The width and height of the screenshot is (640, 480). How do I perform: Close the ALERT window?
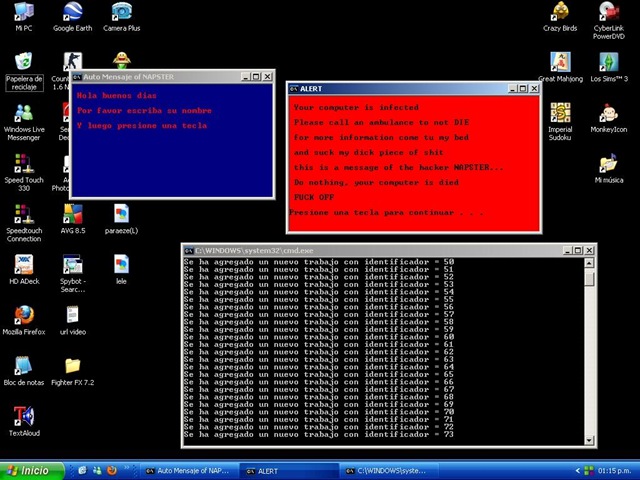pyautogui.click(x=534, y=89)
